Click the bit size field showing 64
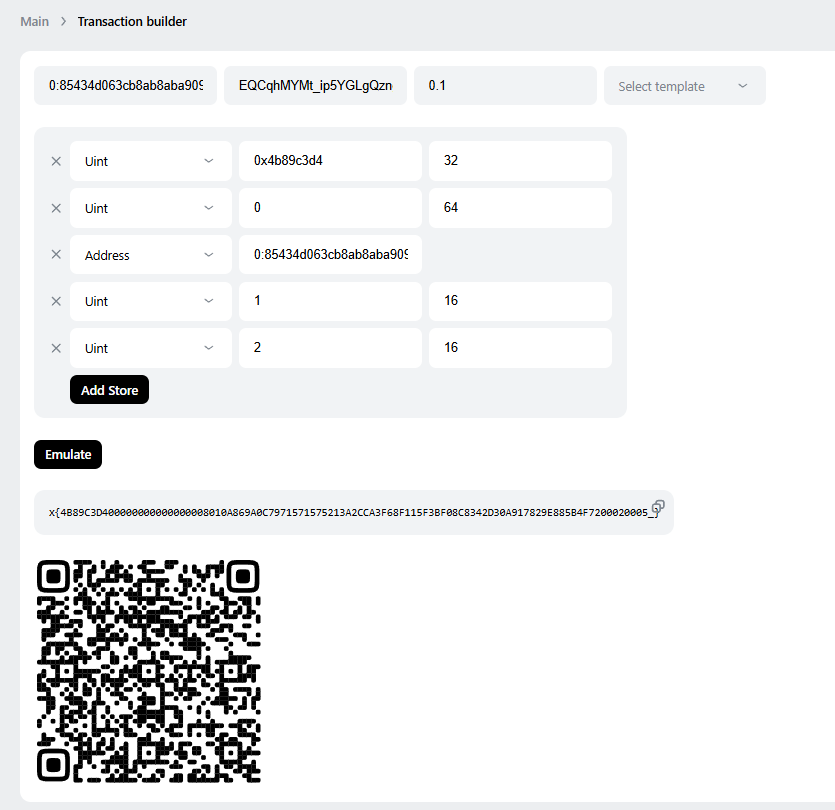This screenshot has width=835, height=810. (520, 208)
